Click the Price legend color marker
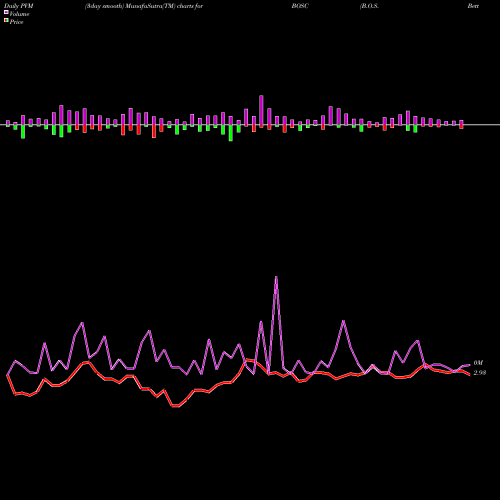Viewport: 500px width, 500px height. point(6,21)
